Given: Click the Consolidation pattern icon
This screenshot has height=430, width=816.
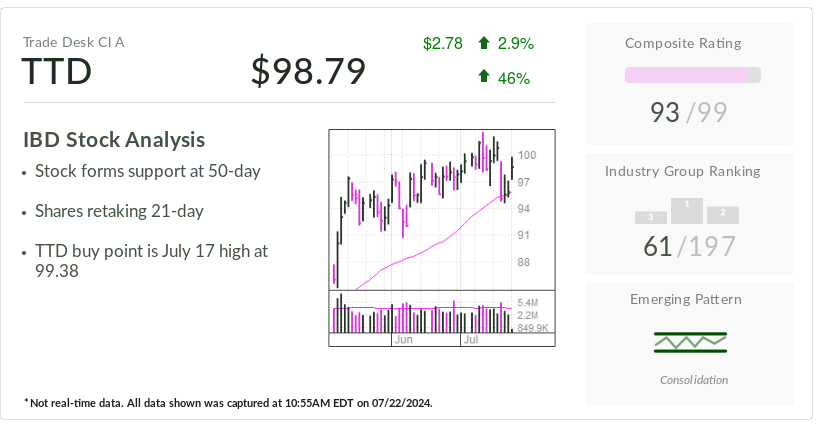Looking at the screenshot, I should point(690,342).
